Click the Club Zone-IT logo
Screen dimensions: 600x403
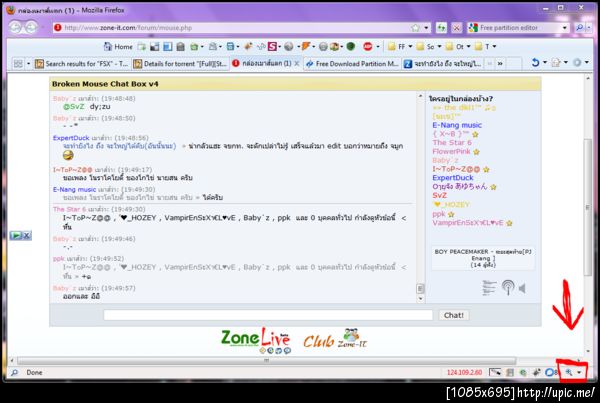[x=335, y=339]
